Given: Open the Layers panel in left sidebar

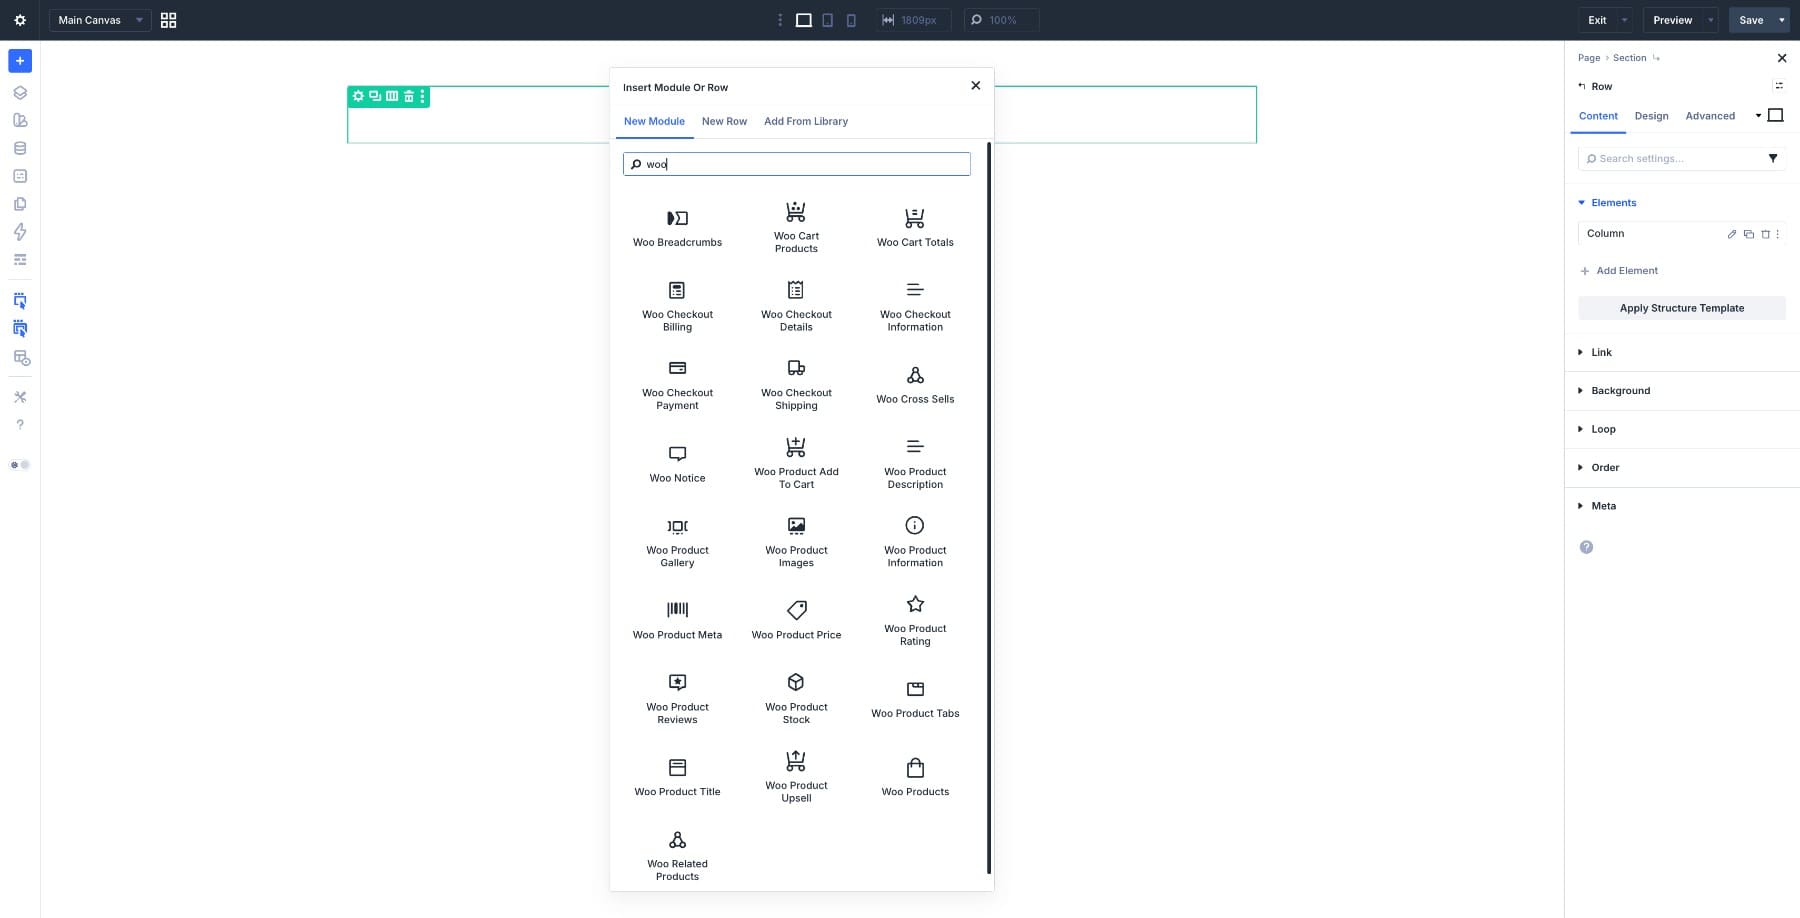Looking at the screenshot, I should pos(20,93).
